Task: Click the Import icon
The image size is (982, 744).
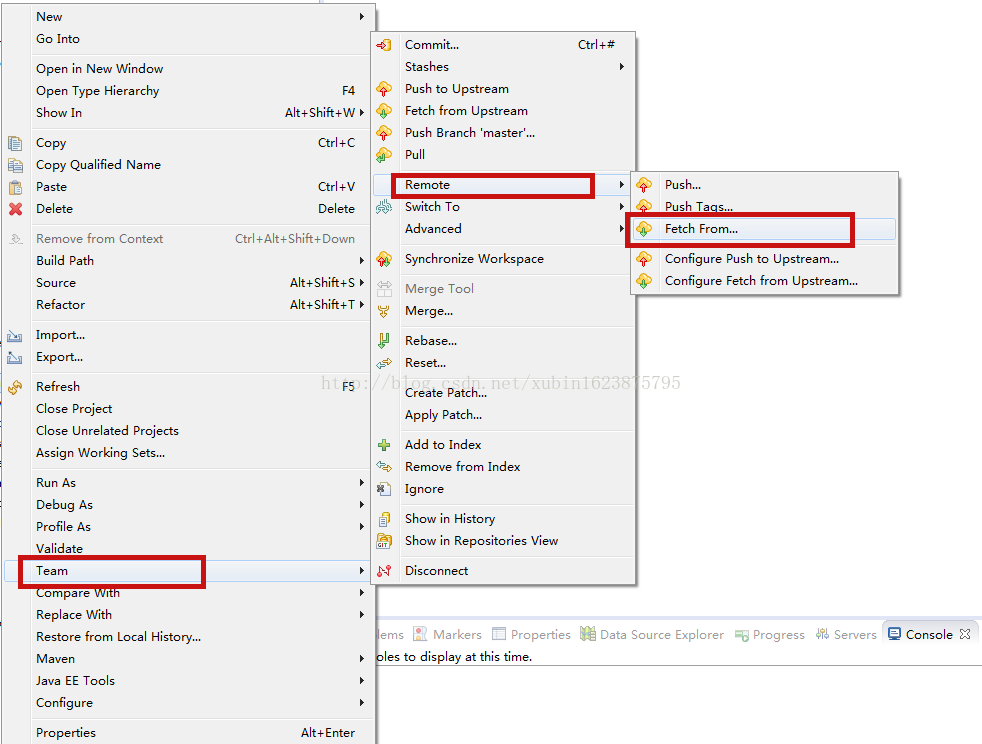Action: pyautogui.click(x=14, y=336)
